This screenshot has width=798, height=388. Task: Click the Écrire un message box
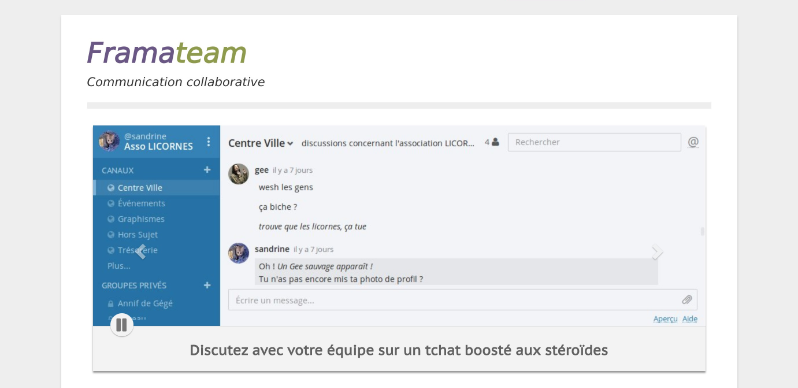[463, 300]
